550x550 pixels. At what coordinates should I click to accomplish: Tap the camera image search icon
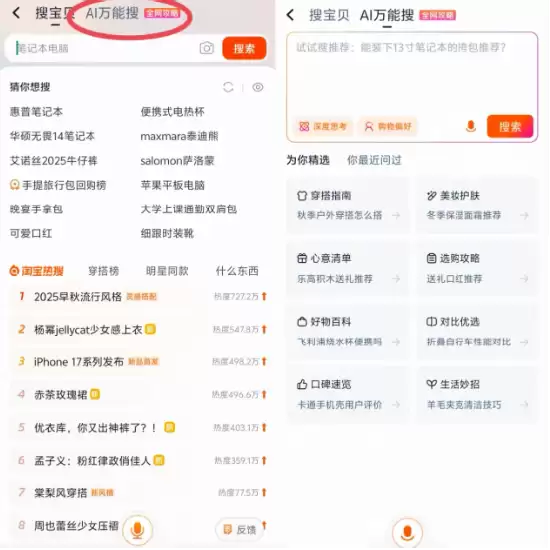click(207, 48)
